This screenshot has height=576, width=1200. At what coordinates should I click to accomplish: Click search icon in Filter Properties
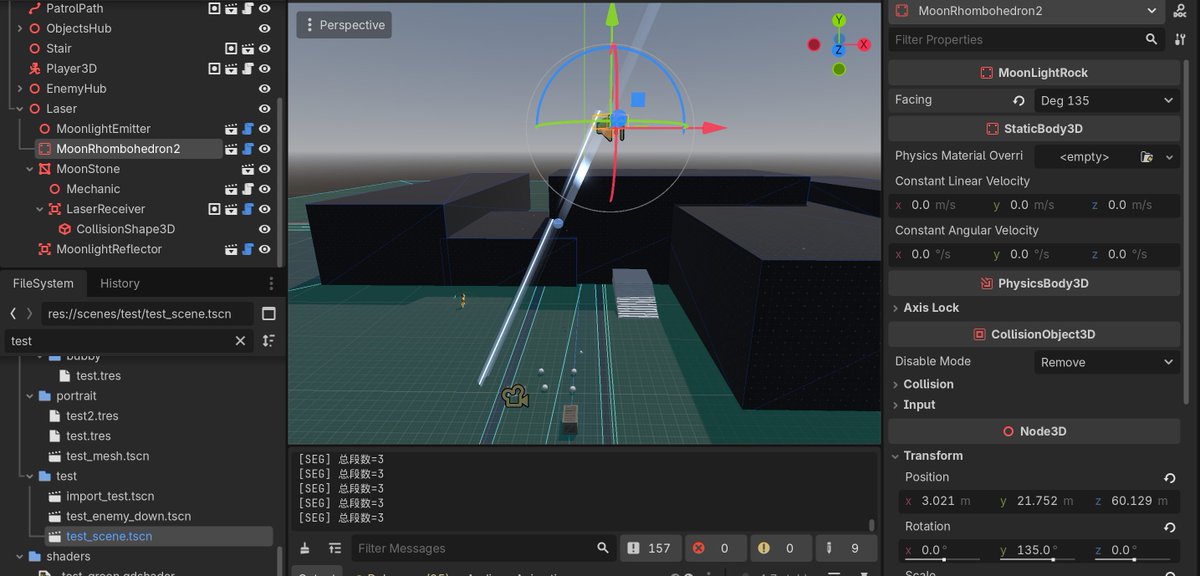point(1152,39)
